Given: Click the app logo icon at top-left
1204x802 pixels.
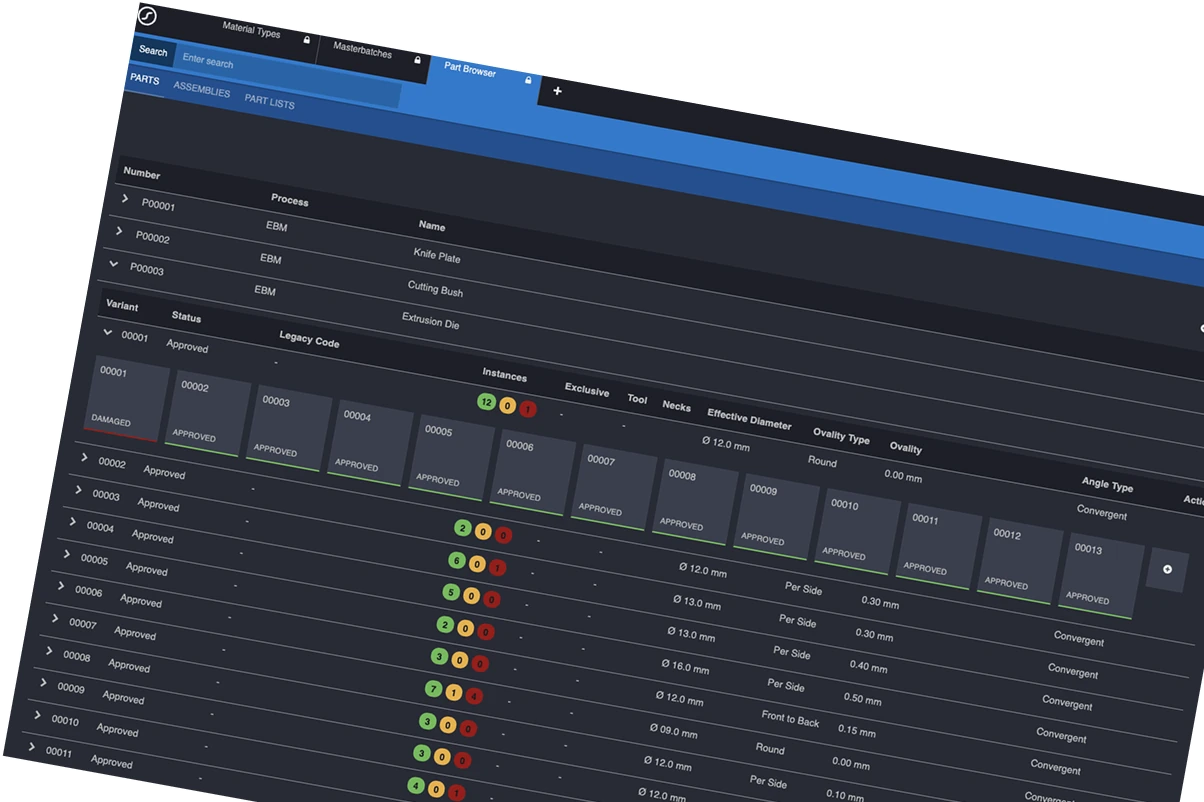Looking at the screenshot, I should 148,17.
